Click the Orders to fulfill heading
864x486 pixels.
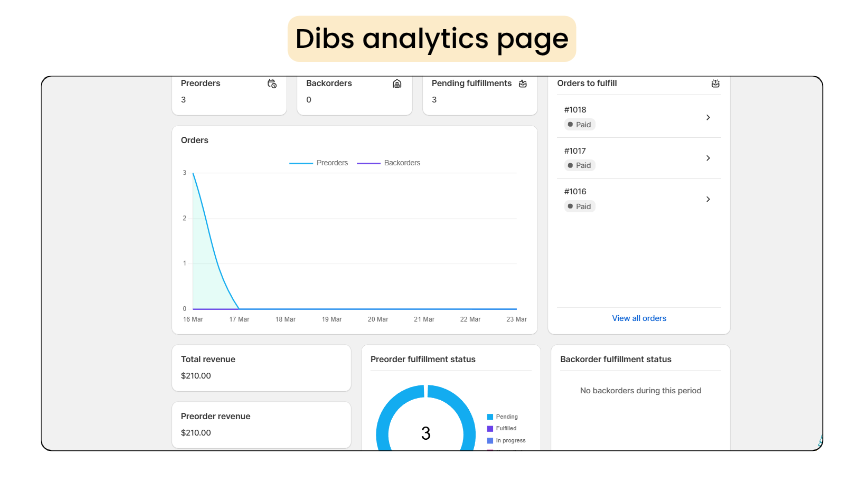(587, 83)
